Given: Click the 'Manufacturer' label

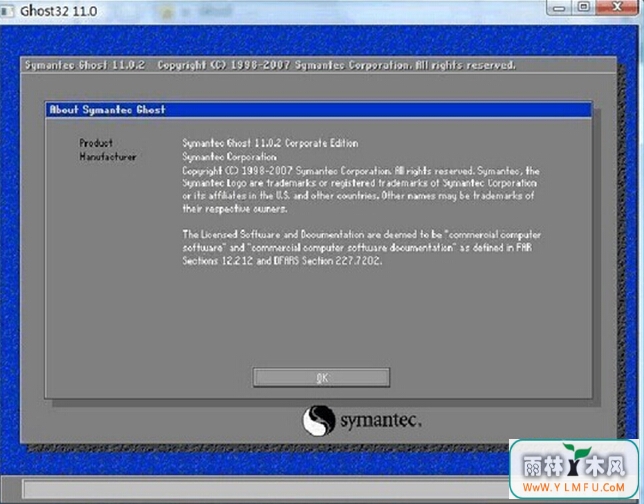Looking at the screenshot, I should point(108,156).
